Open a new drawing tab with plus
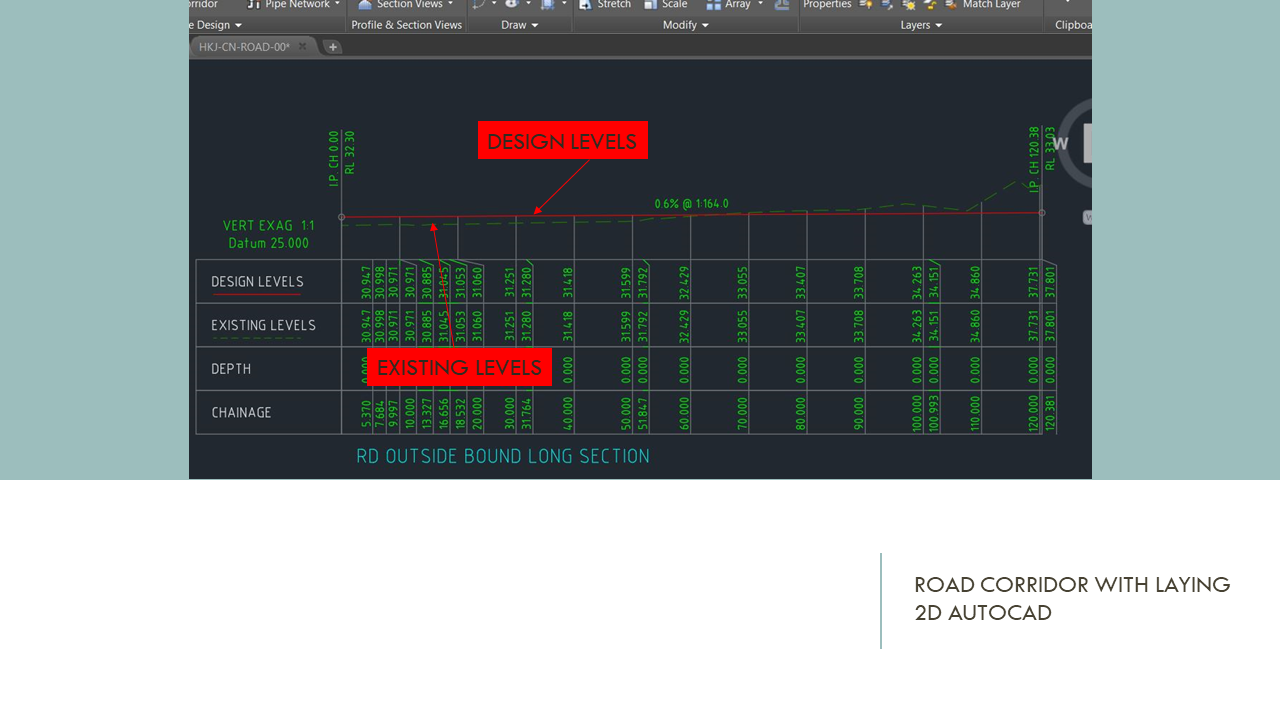This screenshot has height=720, width=1280. click(x=333, y=47)
